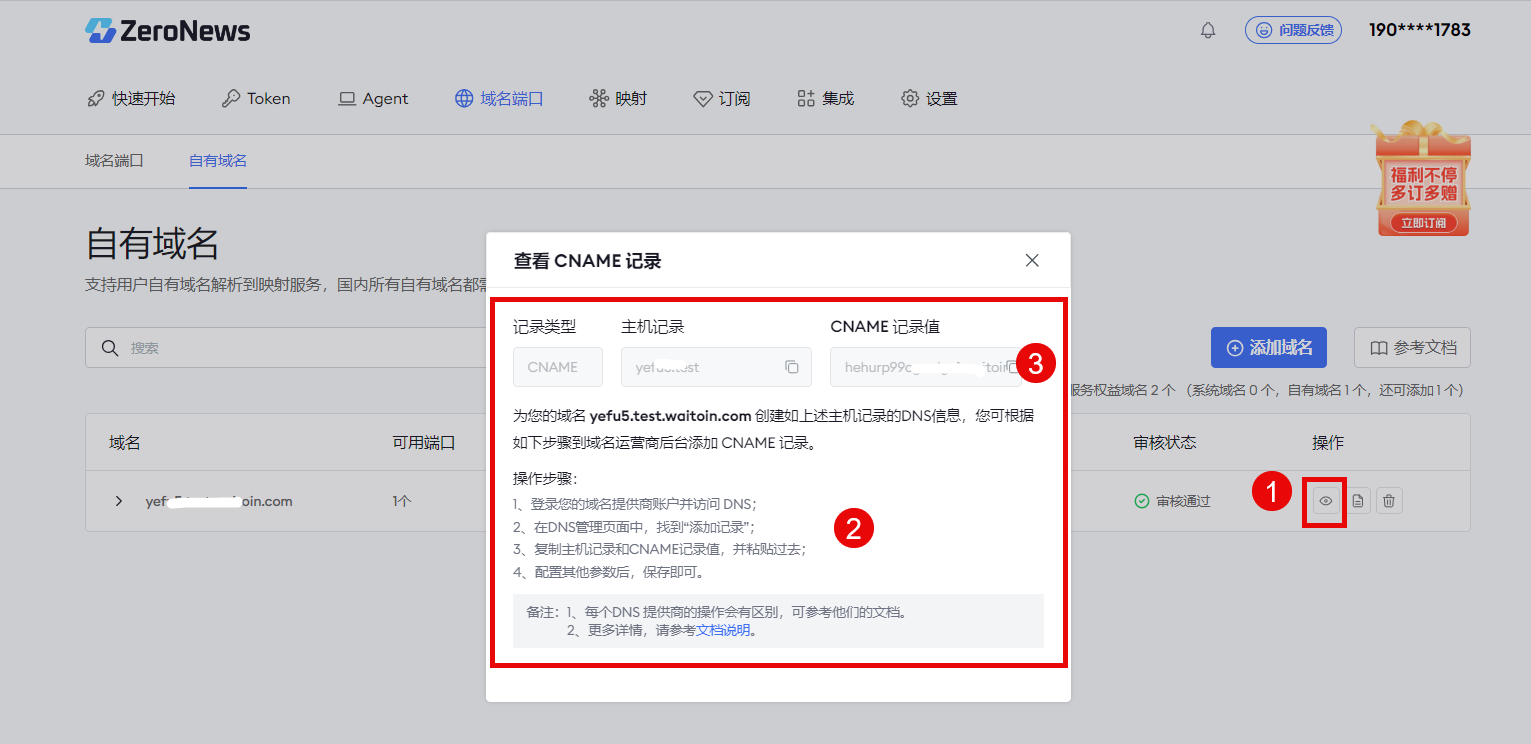Click the 操作 column header
This screenshot has height=744, width=1531.
(1328, 442)
